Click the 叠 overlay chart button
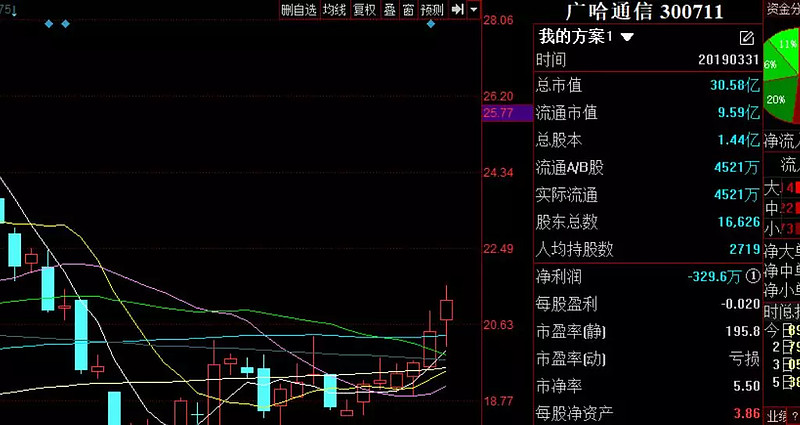The image size is (800, 425). click(x=390, y=9)
